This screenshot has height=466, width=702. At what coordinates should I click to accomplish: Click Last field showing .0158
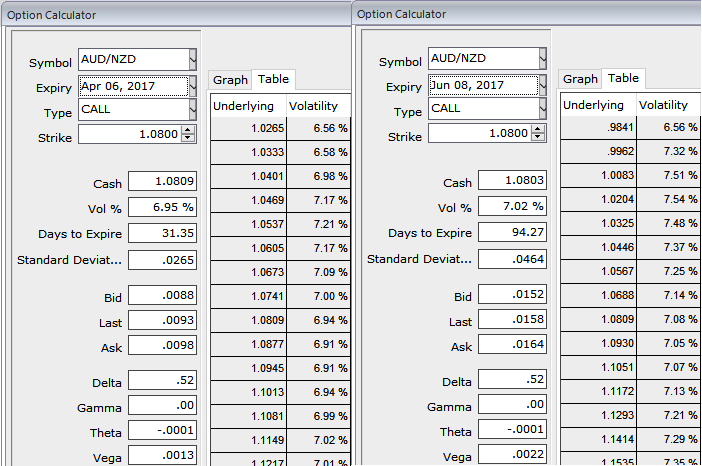(513, 320)
